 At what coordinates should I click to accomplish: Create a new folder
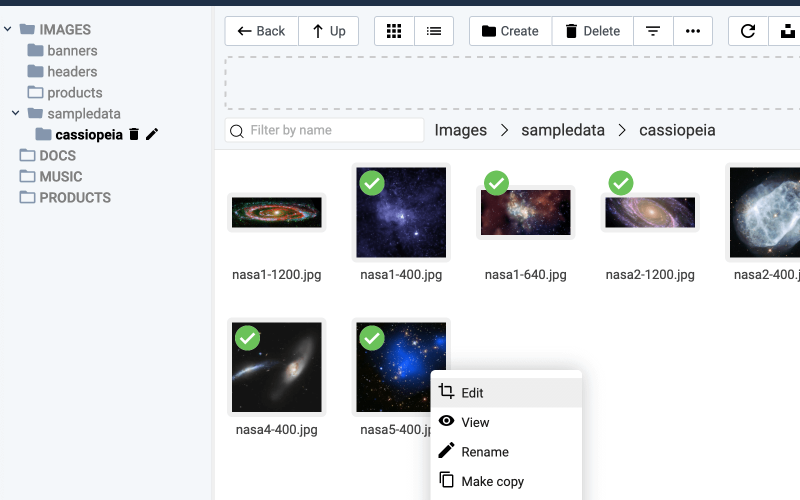[x=510, y=31]
